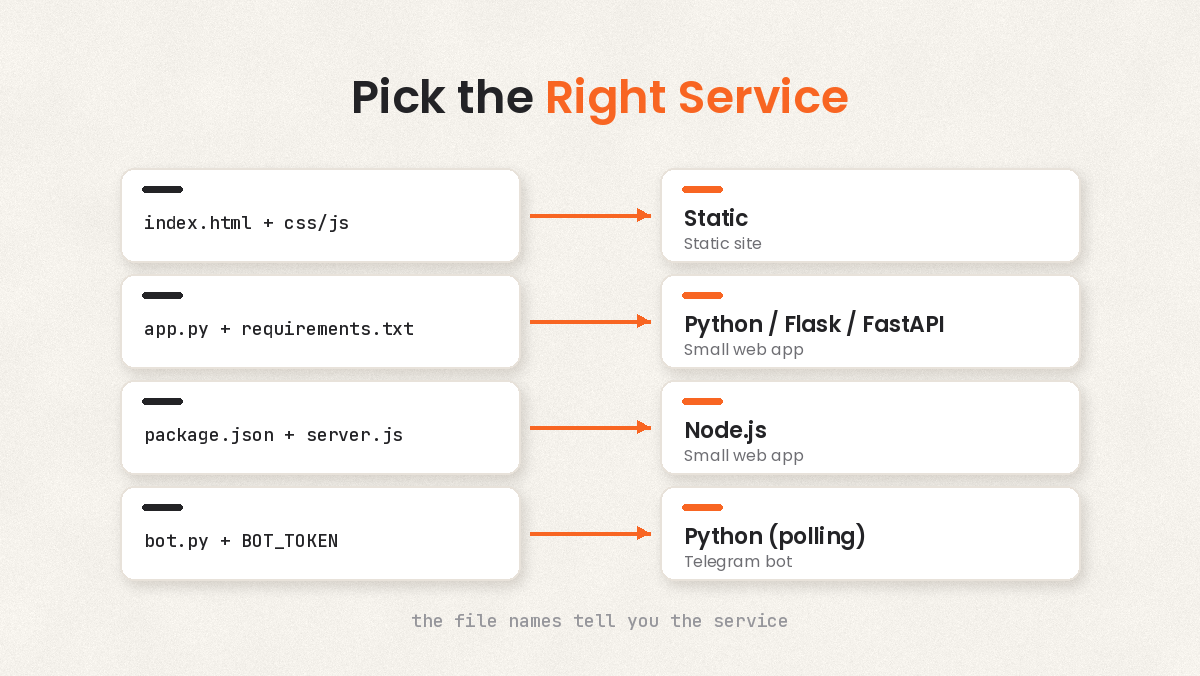Click the footer caption about file names
This screenshot has width=1200, height=676.
(x=600, y=621)
